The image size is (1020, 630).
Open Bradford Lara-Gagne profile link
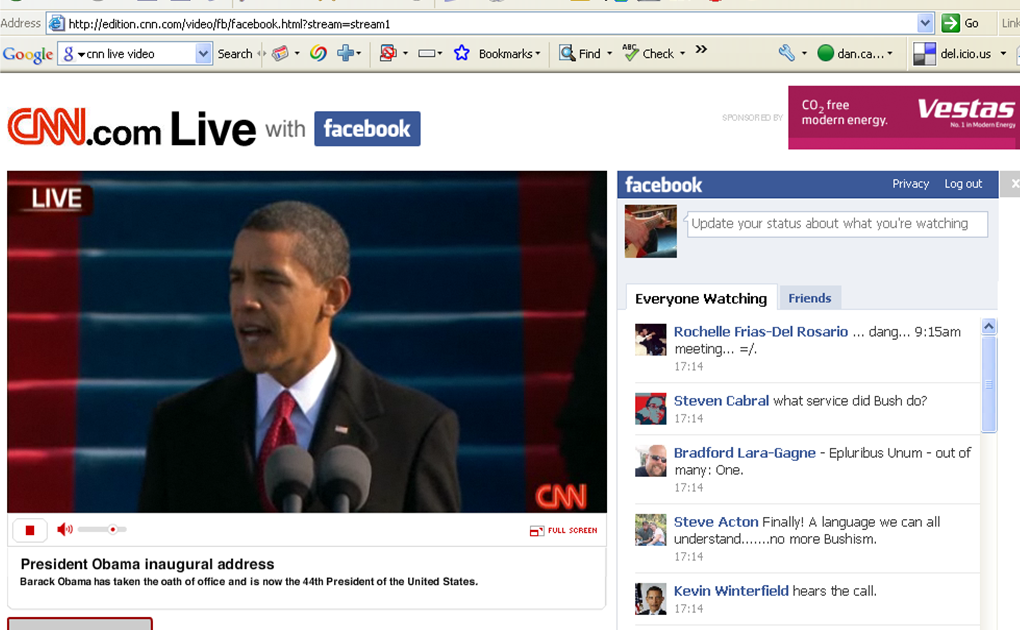[x=744, y=453]
